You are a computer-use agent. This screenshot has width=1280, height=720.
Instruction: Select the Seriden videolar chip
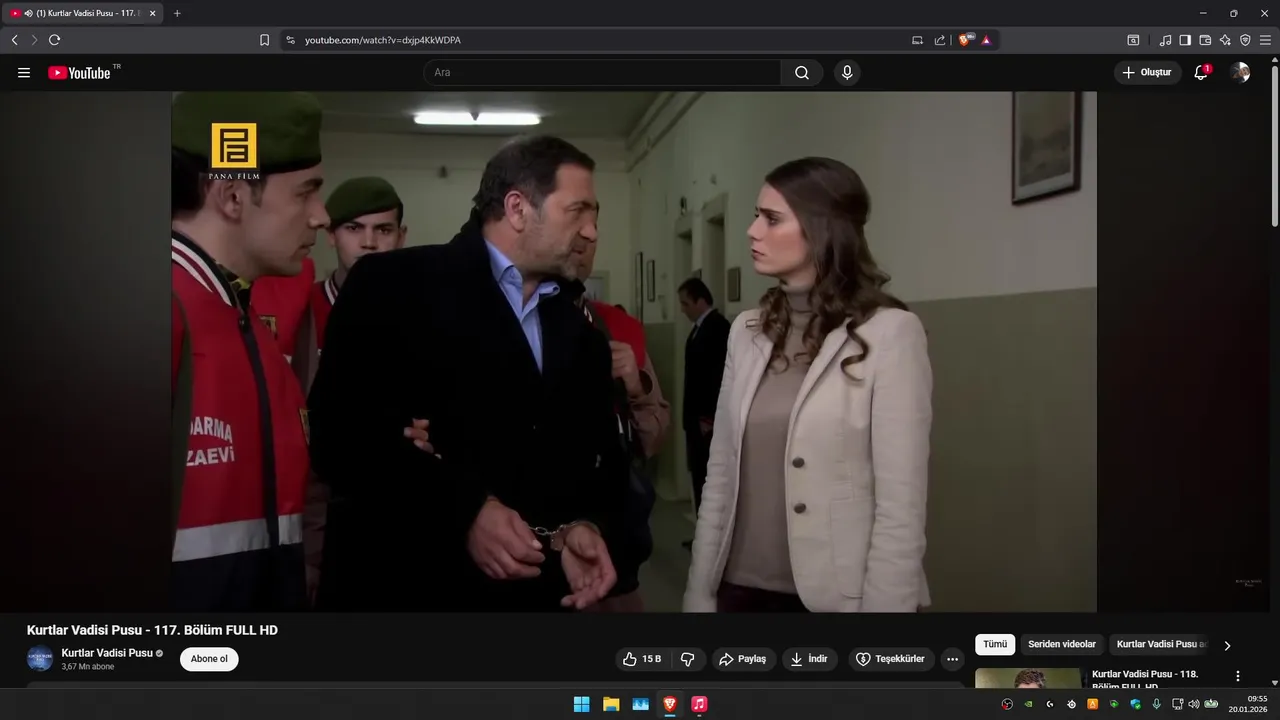click(x=1062, y=645)
